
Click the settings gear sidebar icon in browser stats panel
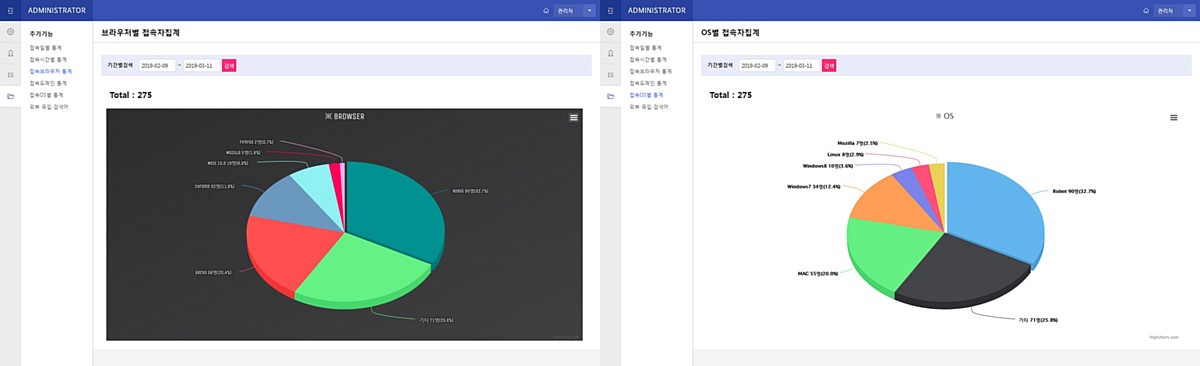click(x=10, y=31)
